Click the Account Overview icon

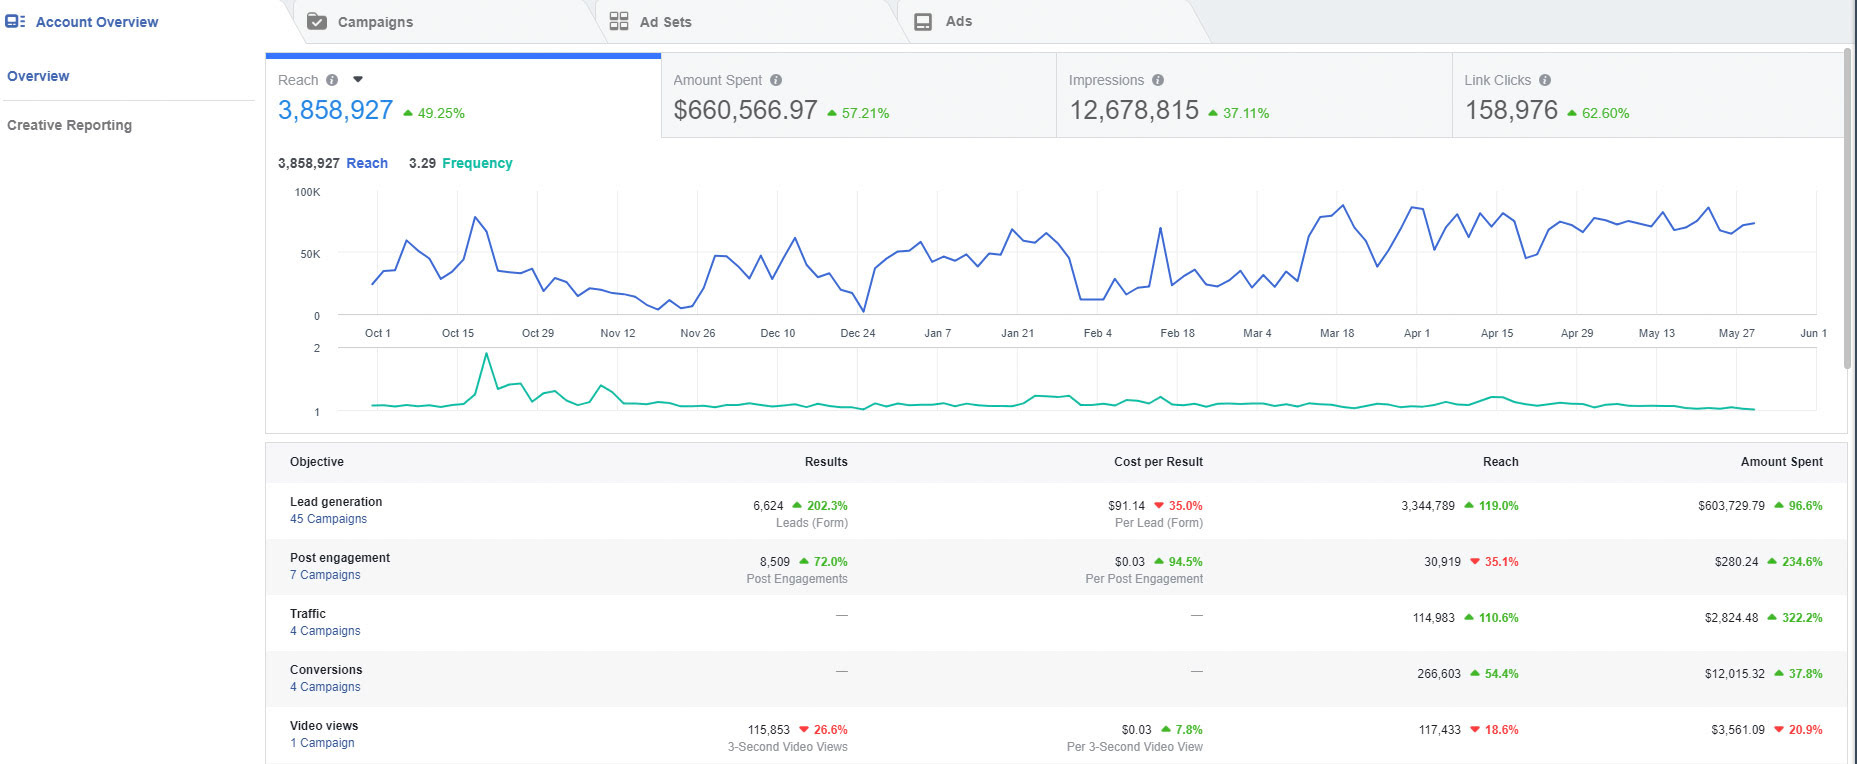tap(15, 21)
